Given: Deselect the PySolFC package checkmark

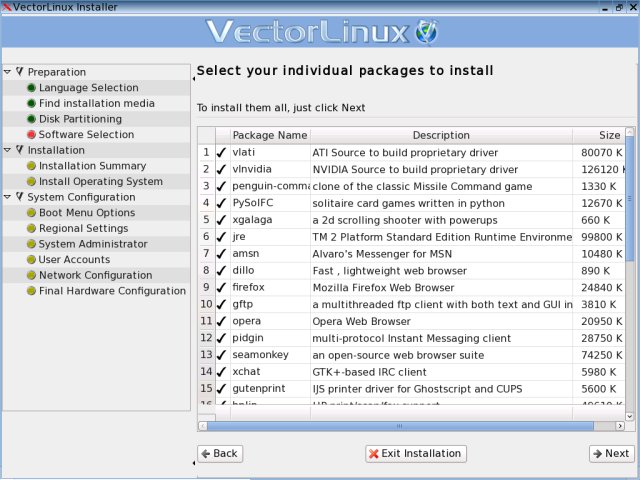Looking at the screenshot, I should pos(221,203).
